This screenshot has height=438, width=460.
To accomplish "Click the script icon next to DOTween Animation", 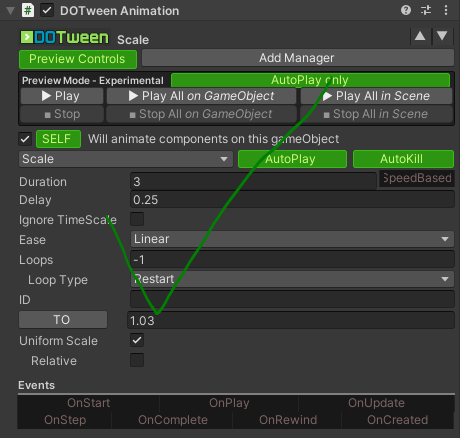I will (28, 10).
